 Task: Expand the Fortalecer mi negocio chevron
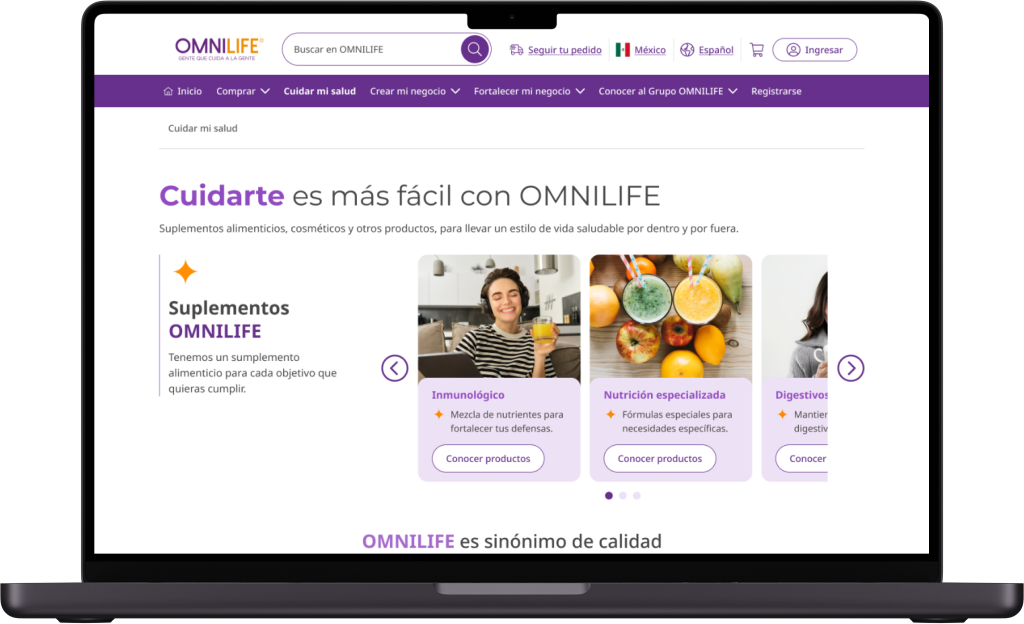(x=580, y=91)
